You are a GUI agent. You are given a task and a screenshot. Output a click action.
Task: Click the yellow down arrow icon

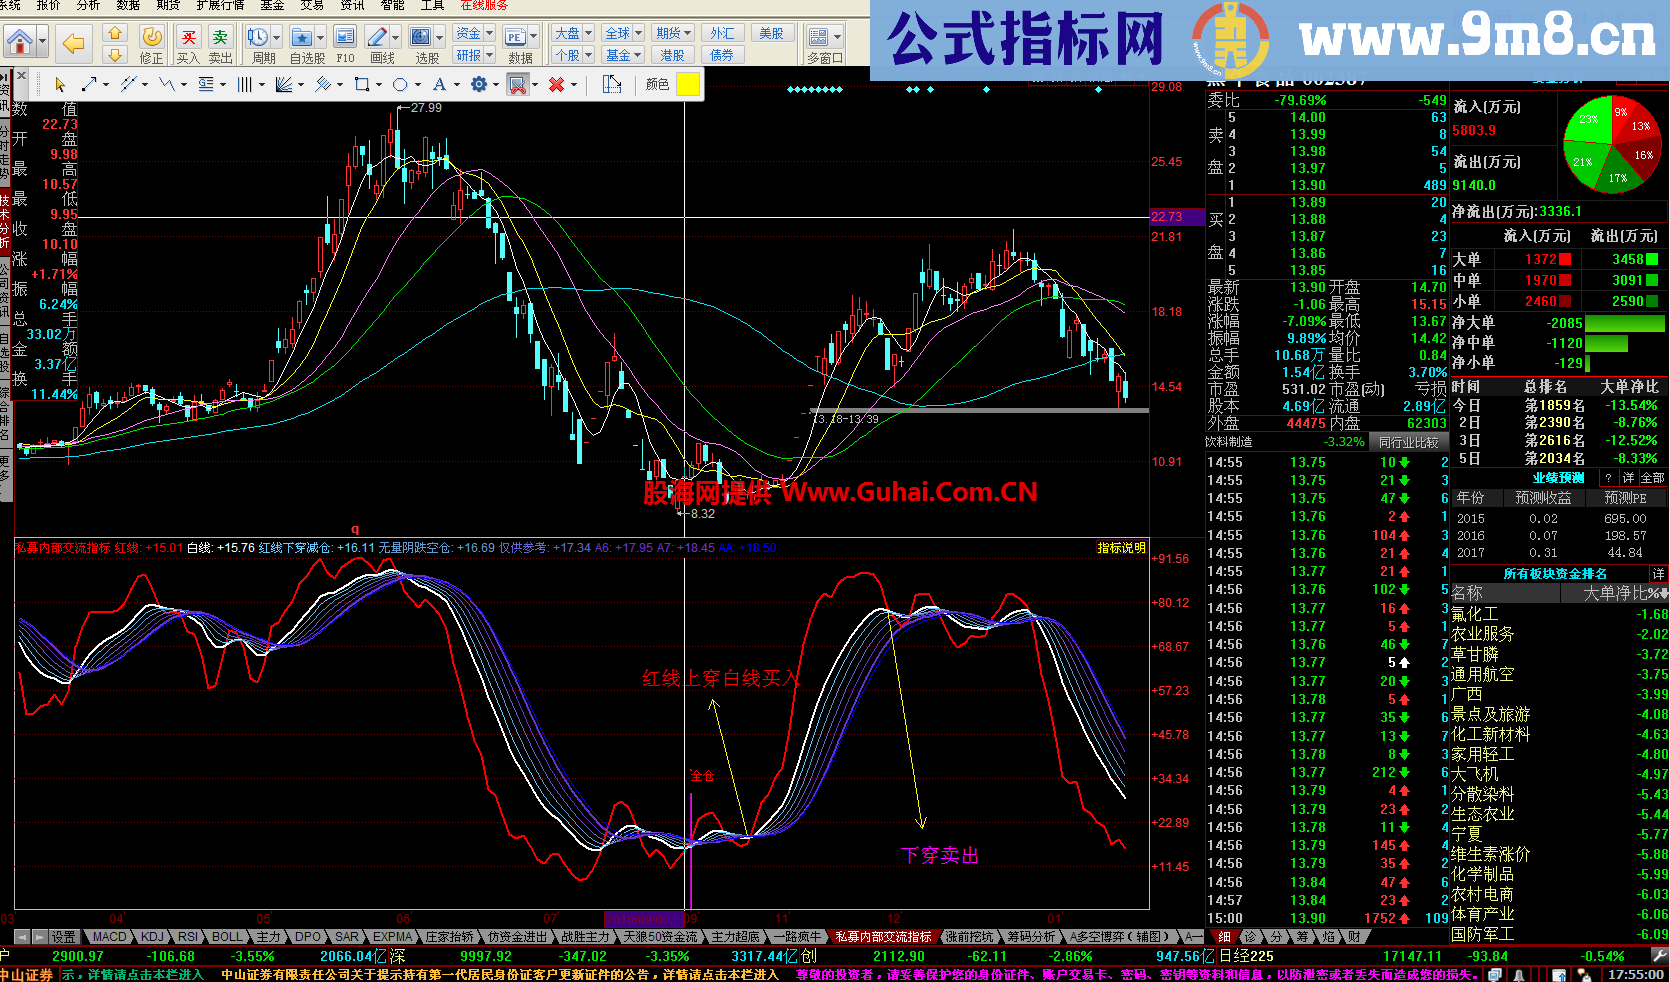pos(115,55)
